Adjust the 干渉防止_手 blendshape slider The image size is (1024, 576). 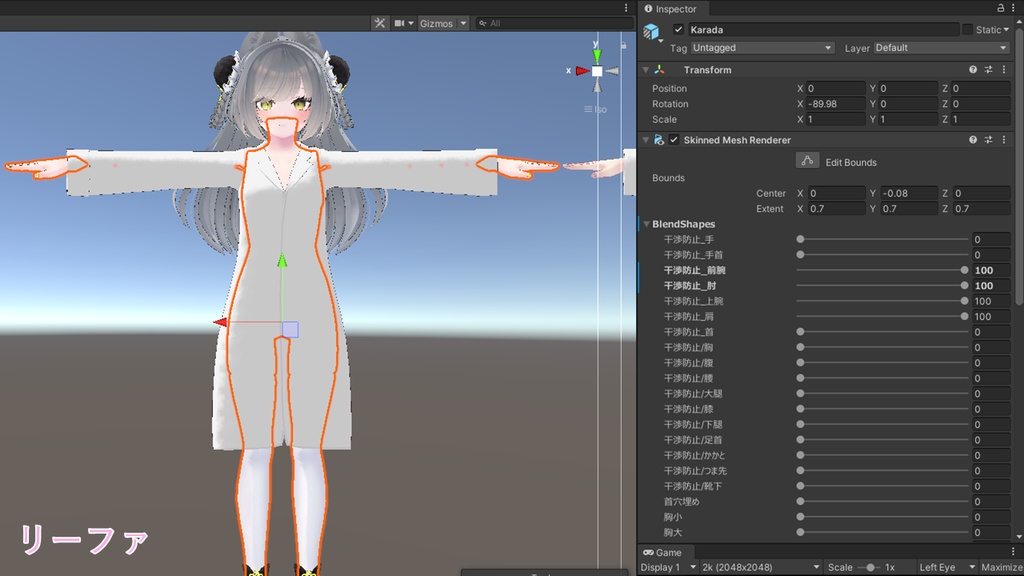882,239
